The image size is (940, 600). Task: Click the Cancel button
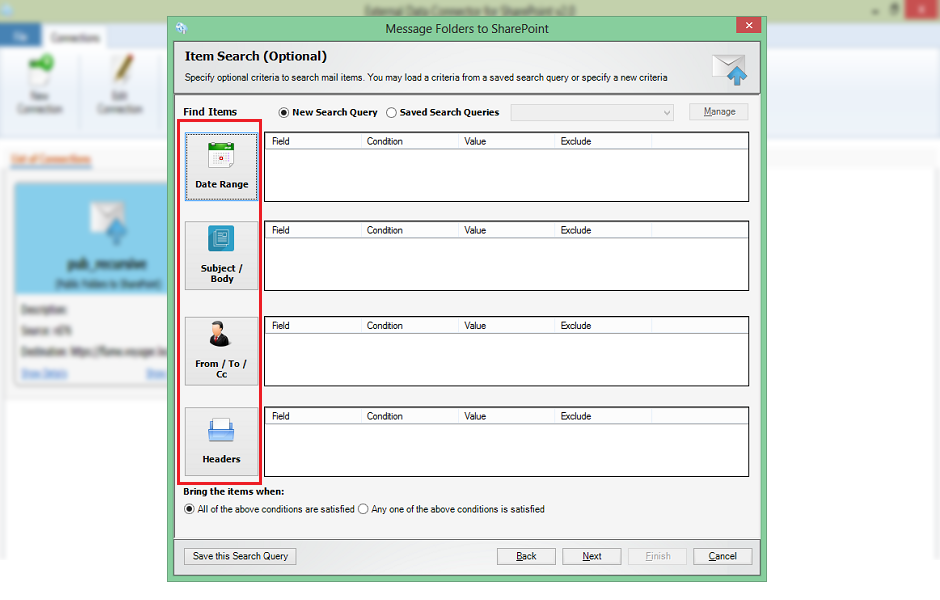(722, 556)
